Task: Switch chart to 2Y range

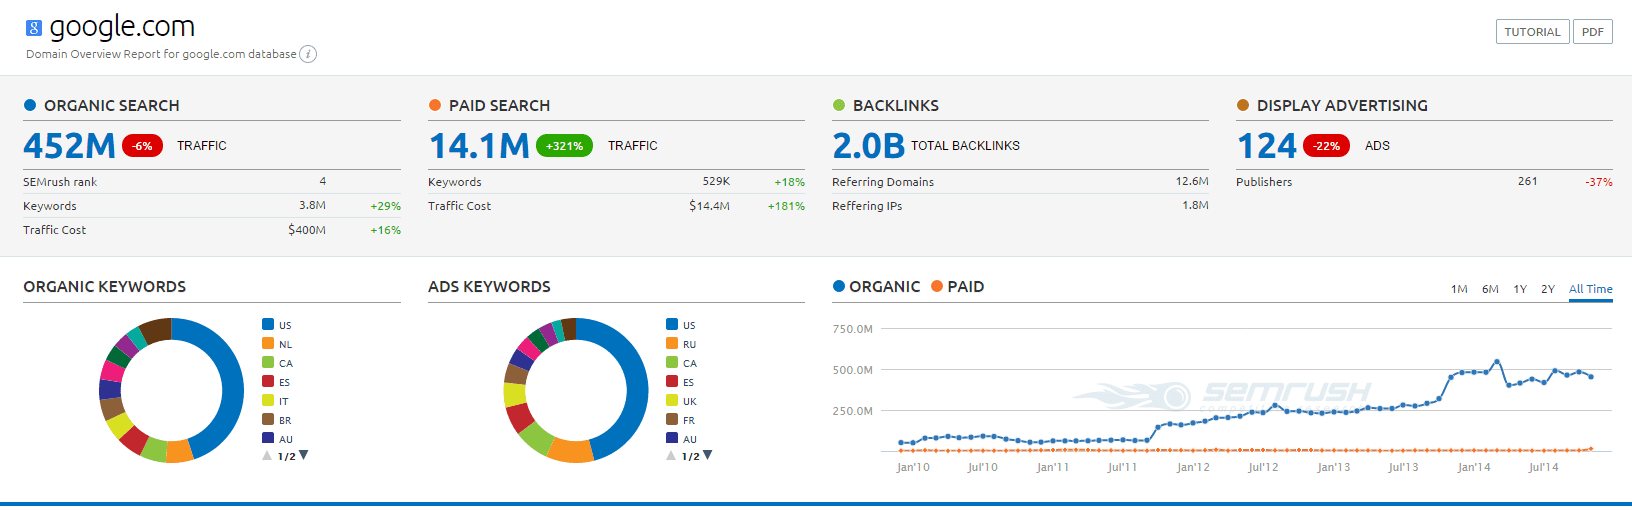Action: click(x=1548, y=289)
